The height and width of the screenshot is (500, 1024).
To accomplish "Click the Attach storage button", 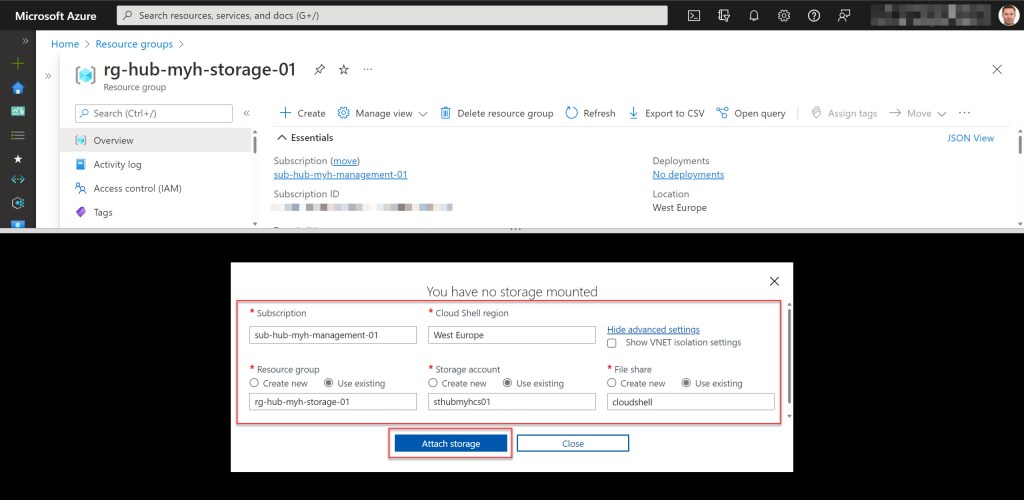I will tap(450, 443).
